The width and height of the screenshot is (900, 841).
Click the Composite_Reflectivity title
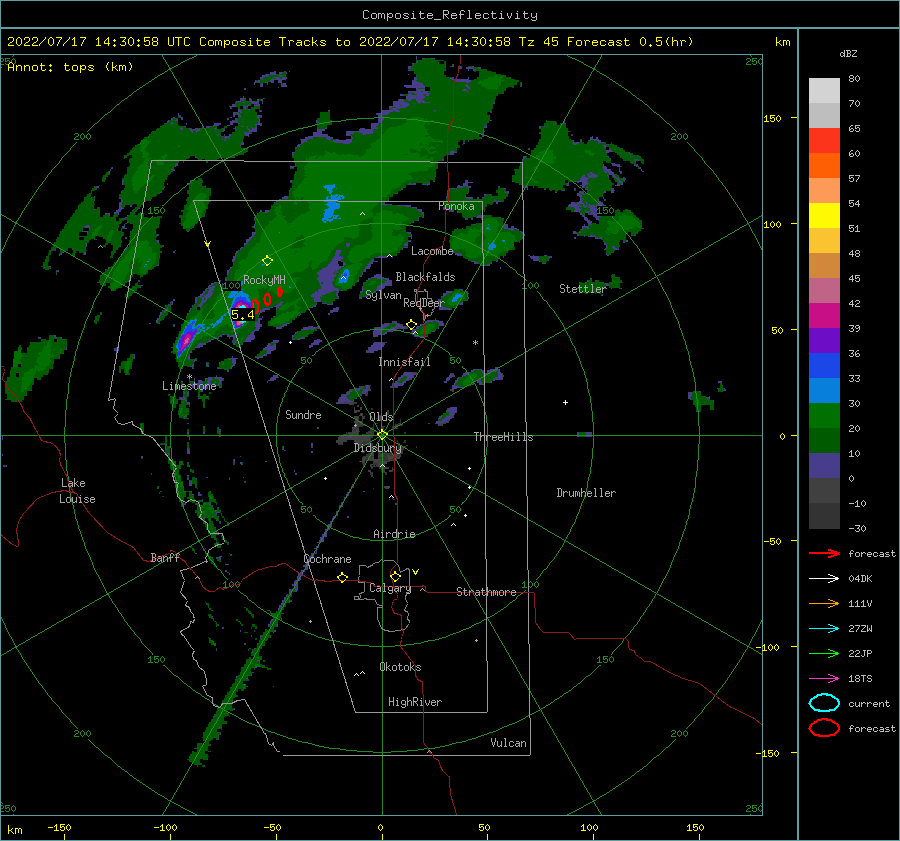pos(449,15)
